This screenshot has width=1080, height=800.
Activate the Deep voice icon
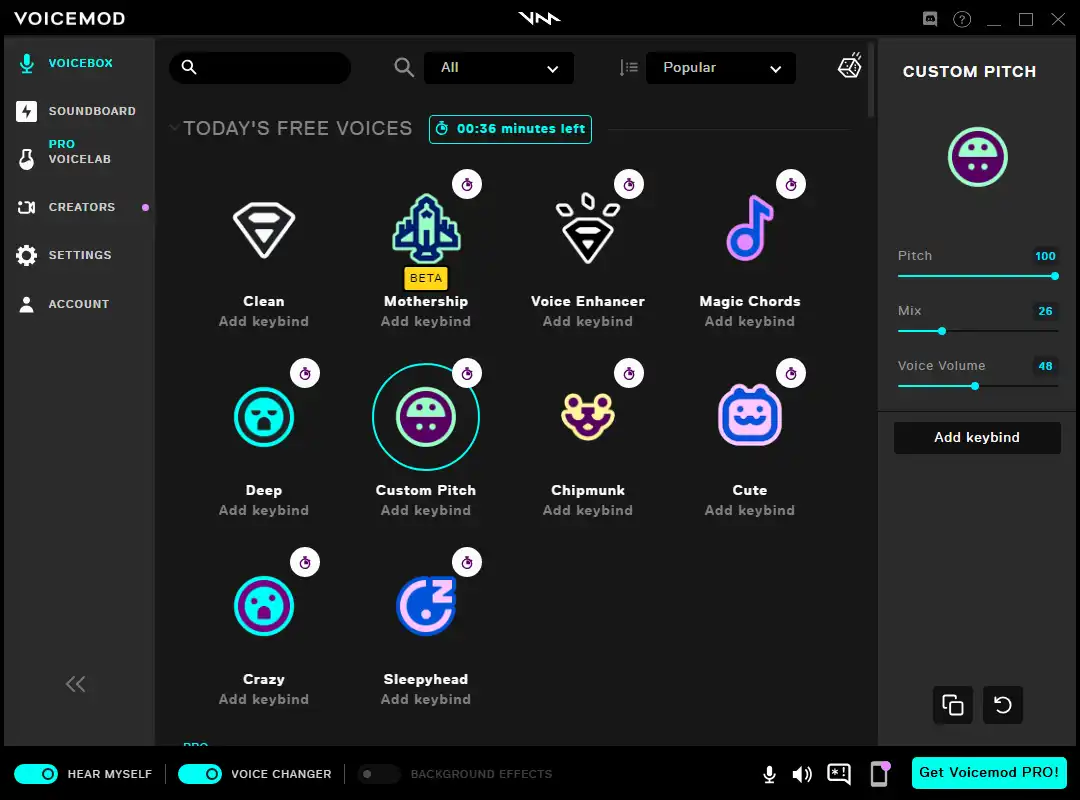pyautogui.click(x=264, y=417)
